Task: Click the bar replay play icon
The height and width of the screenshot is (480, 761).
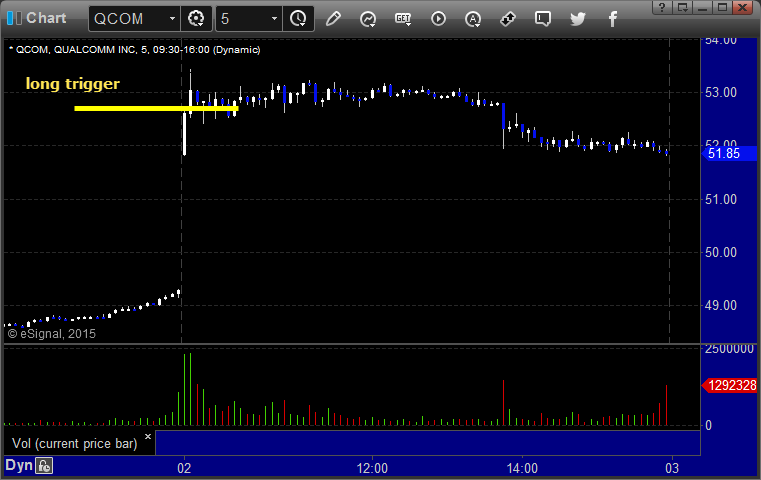Action: pyautogui.click(x=438, y=19)
